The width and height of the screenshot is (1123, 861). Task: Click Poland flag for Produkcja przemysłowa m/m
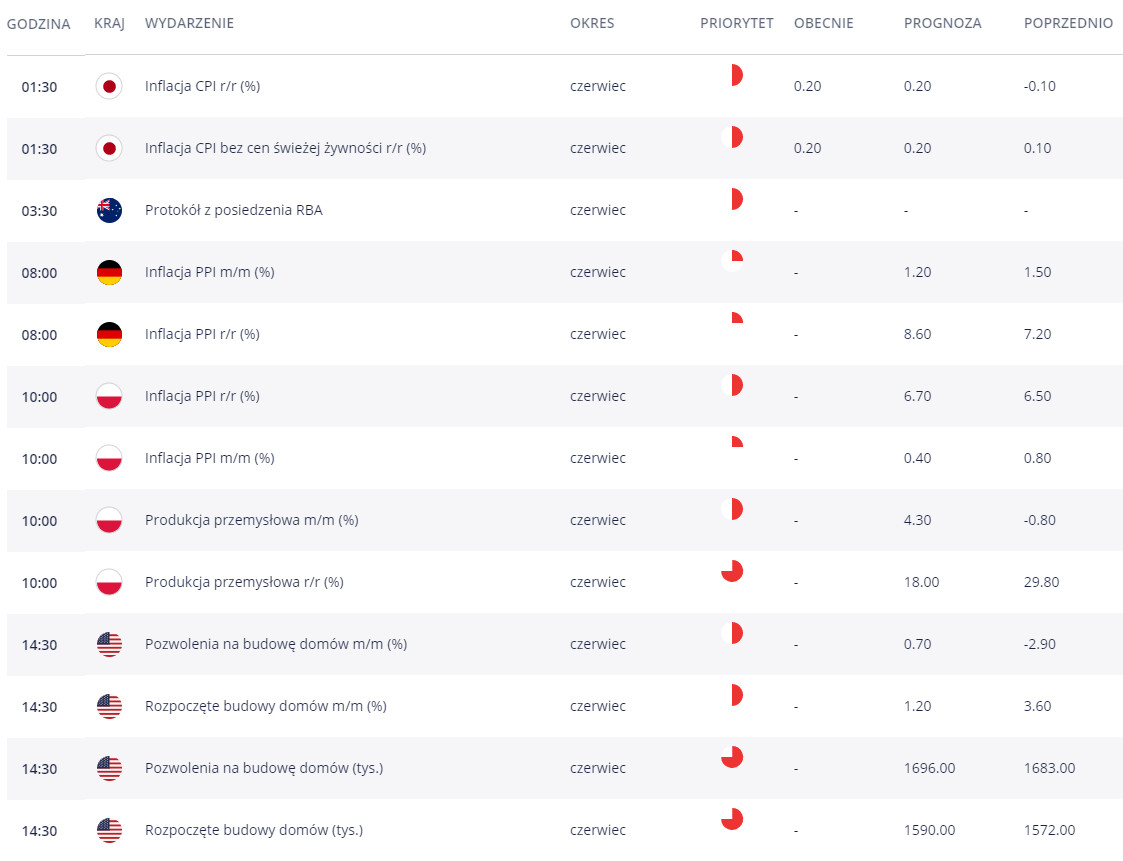(x=109, y=520)
